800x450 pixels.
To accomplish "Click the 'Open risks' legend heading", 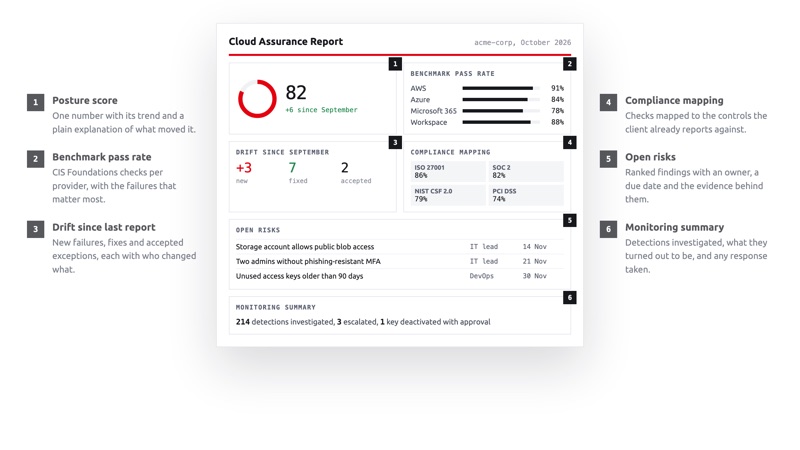I will (x=650, y=157).
